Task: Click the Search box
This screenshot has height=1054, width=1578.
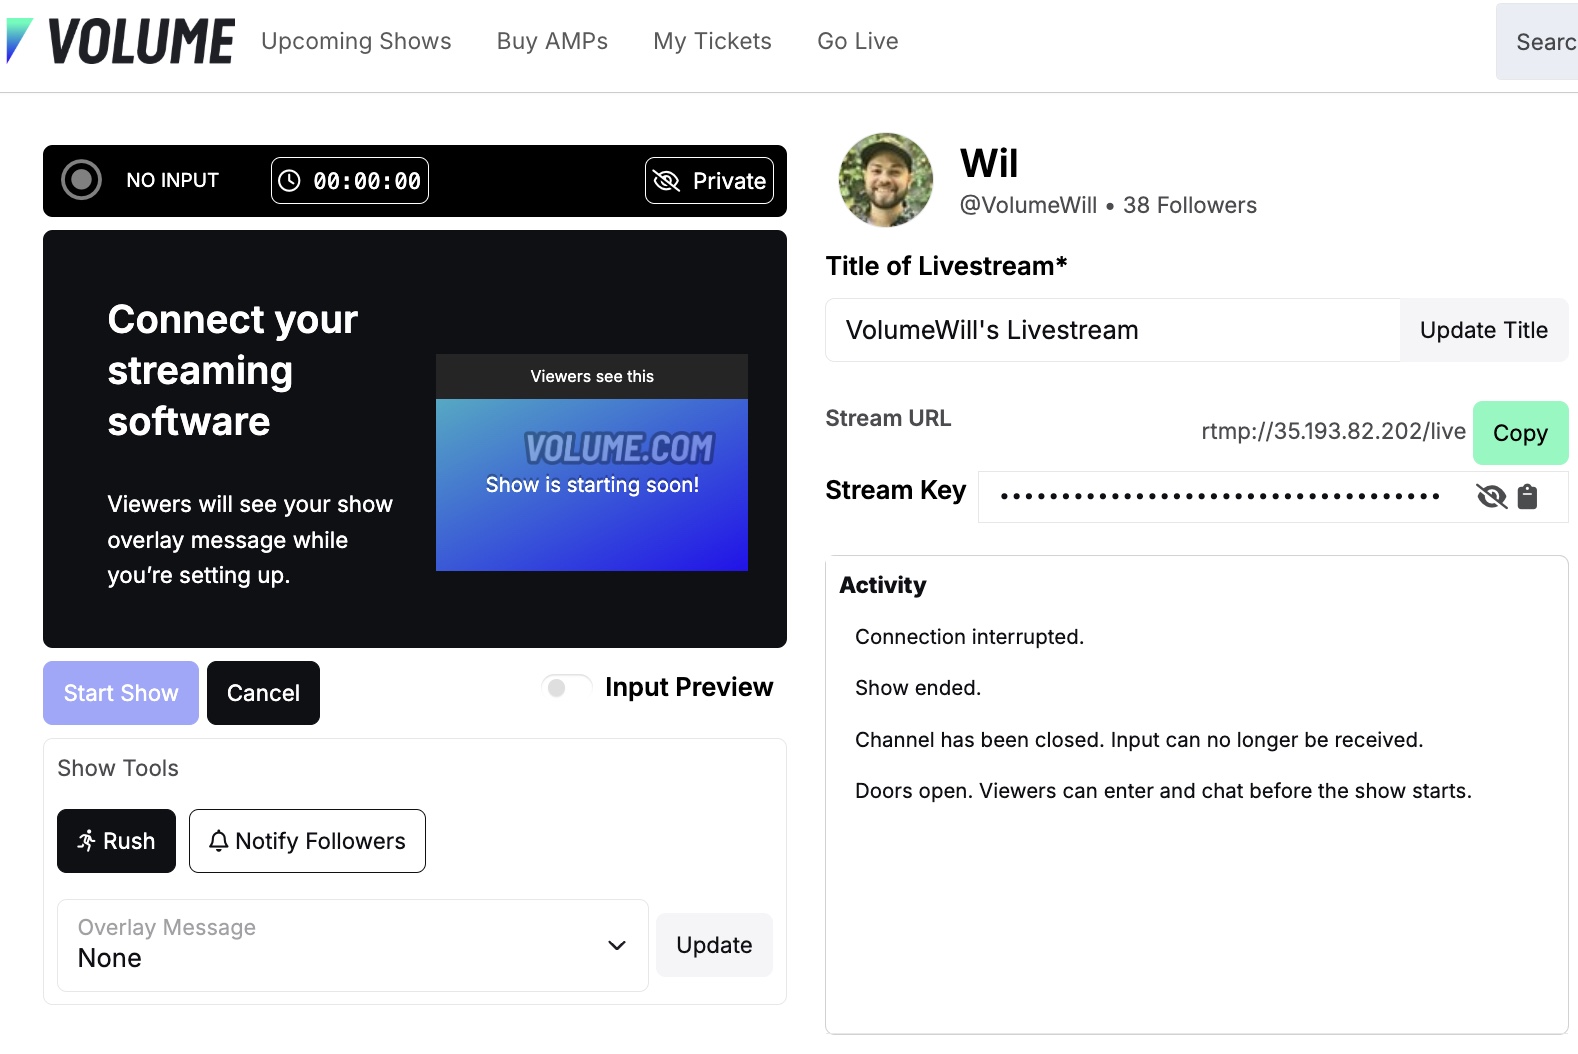Action: tap(1537, 42)
